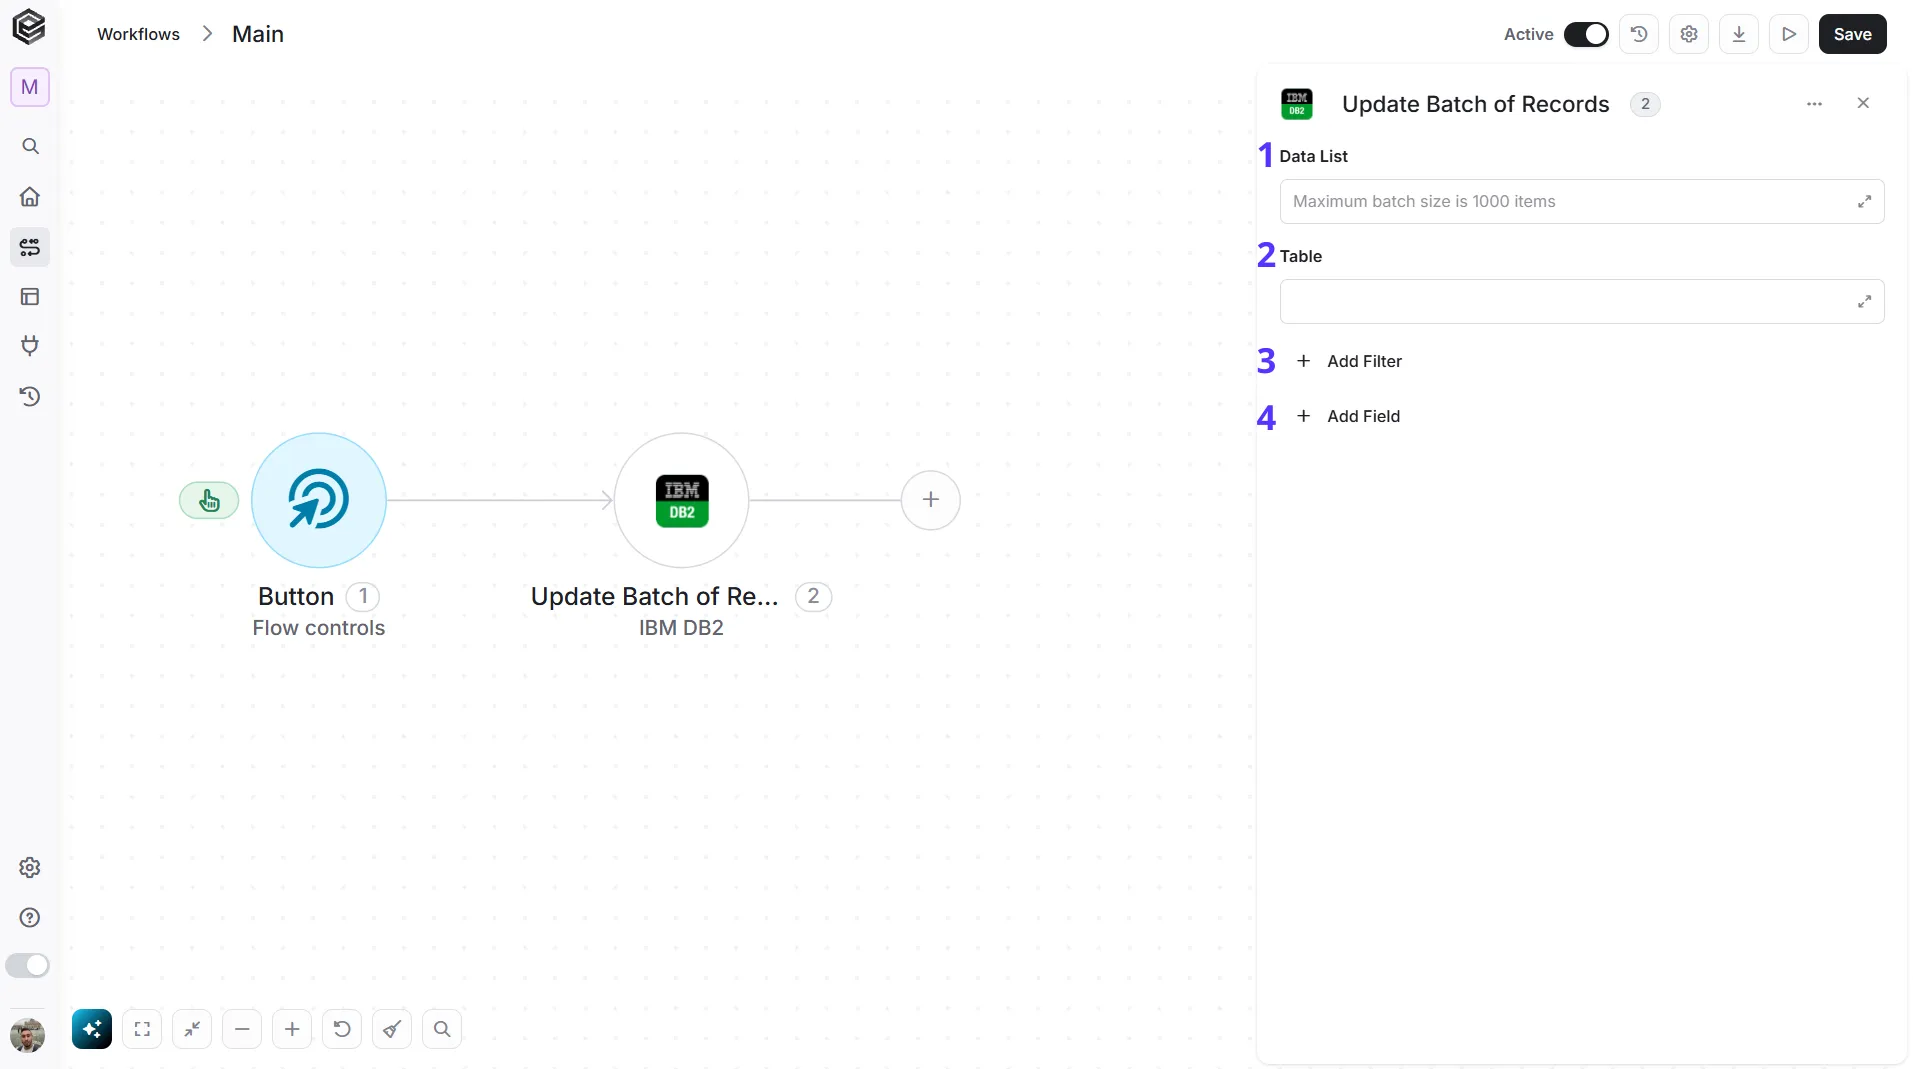Open the user profile avatar

[x=27, y=1035]
